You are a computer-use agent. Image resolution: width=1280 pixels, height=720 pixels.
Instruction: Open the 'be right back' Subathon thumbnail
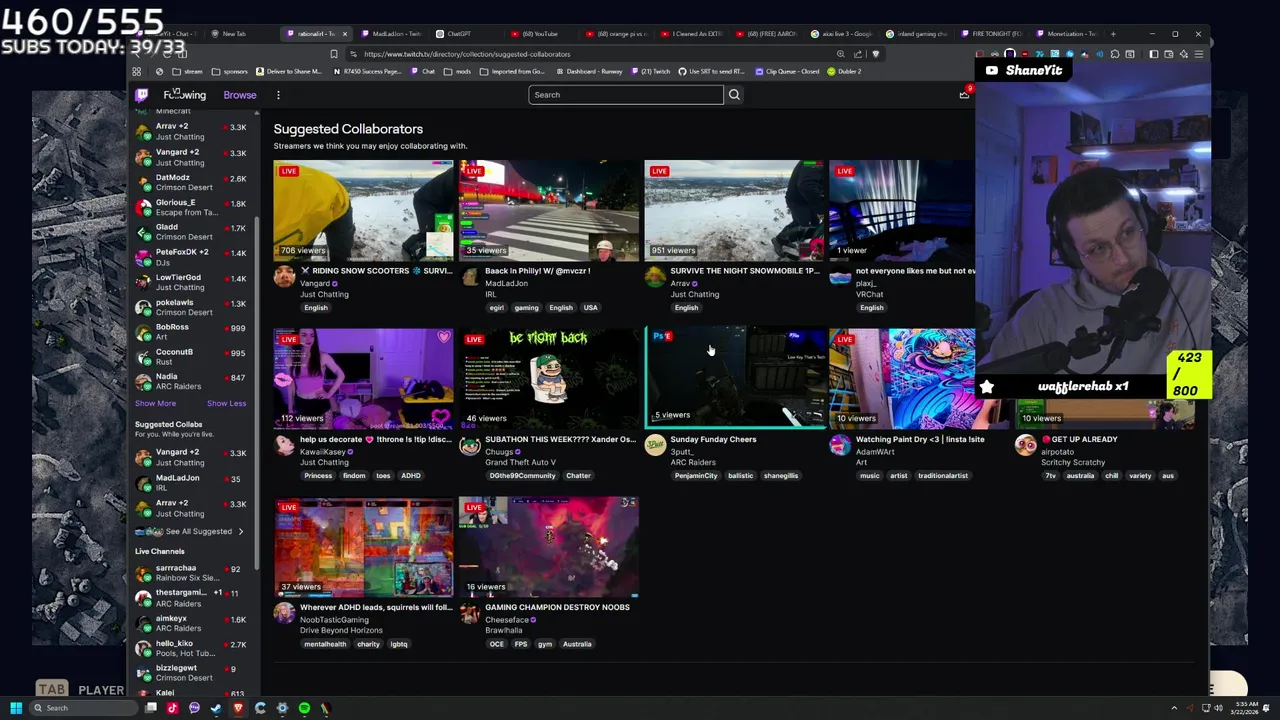coord(549,378)
